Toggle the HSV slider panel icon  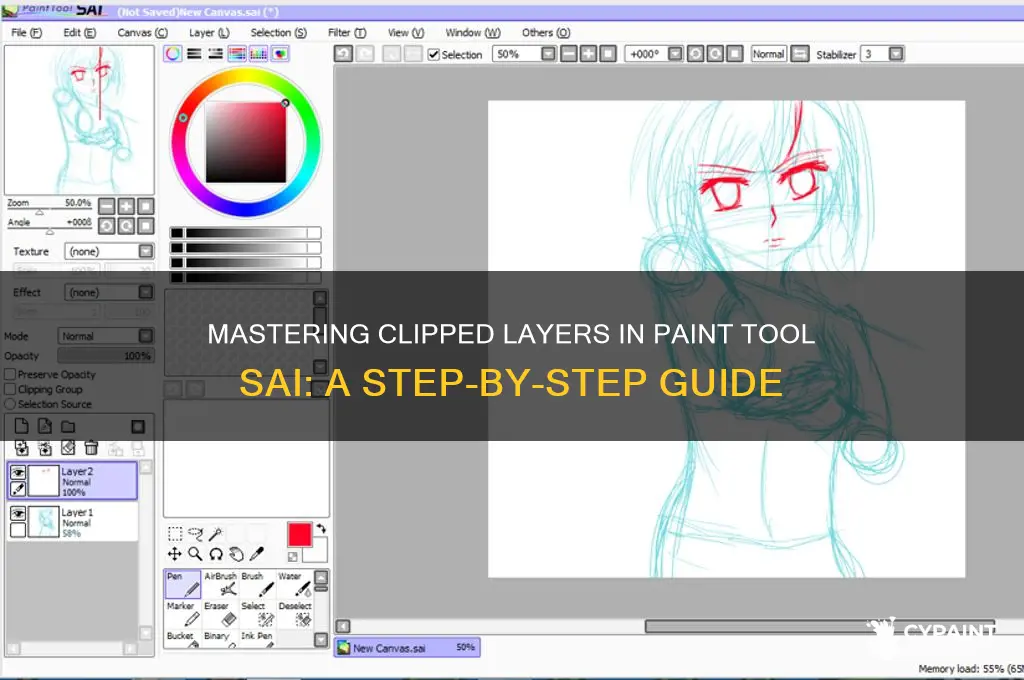216,54
